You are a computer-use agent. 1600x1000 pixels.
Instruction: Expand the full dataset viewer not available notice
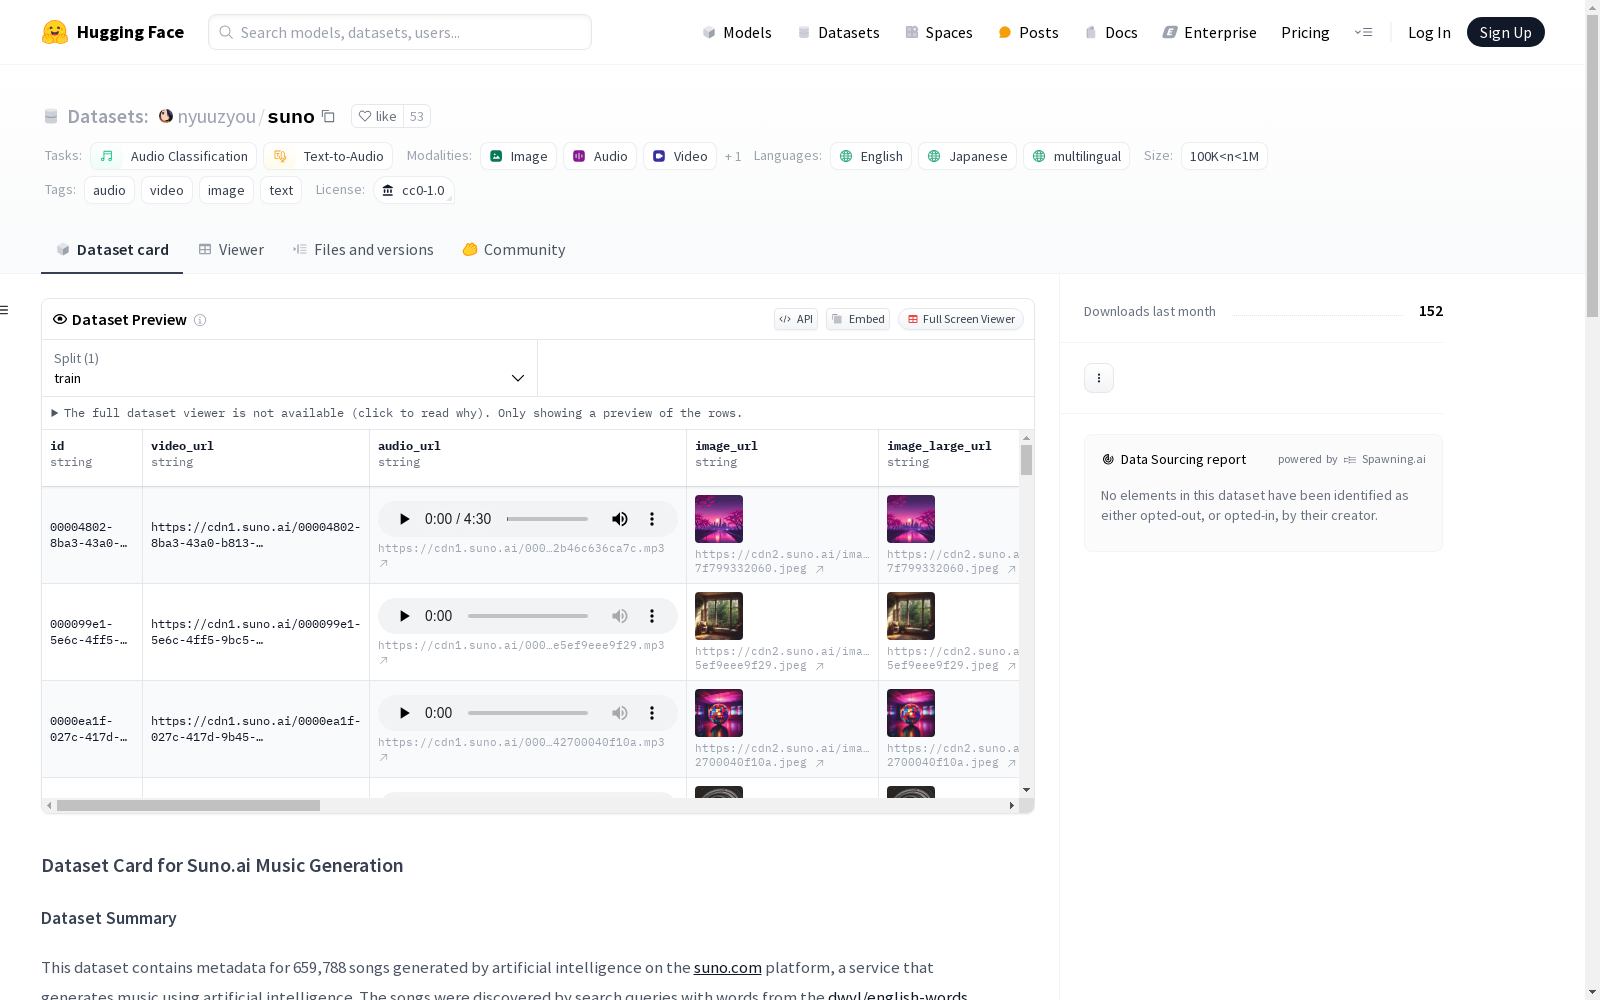(x=396, y=413)
